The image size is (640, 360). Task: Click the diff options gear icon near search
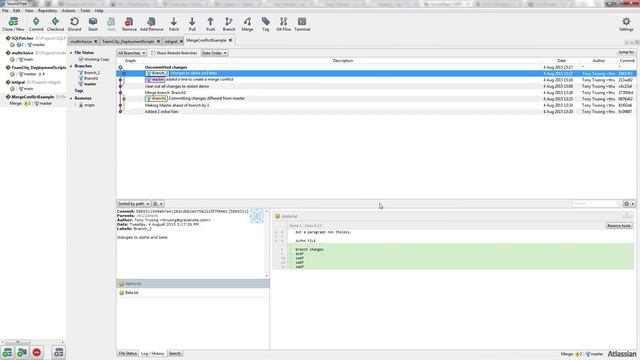[x=629, y=204]
